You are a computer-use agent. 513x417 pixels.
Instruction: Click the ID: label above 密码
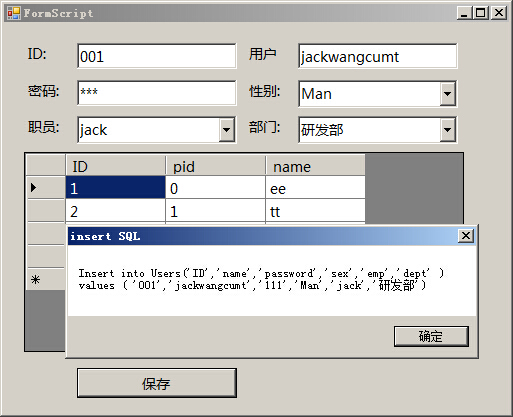[37, 54]
